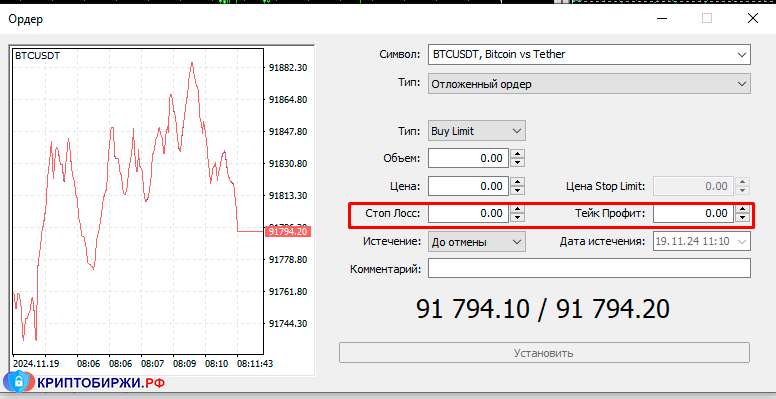Viewport: 776px width, 399px height.
Task: Click into the Тейк Профит field
Action: (x=693, y=213)
